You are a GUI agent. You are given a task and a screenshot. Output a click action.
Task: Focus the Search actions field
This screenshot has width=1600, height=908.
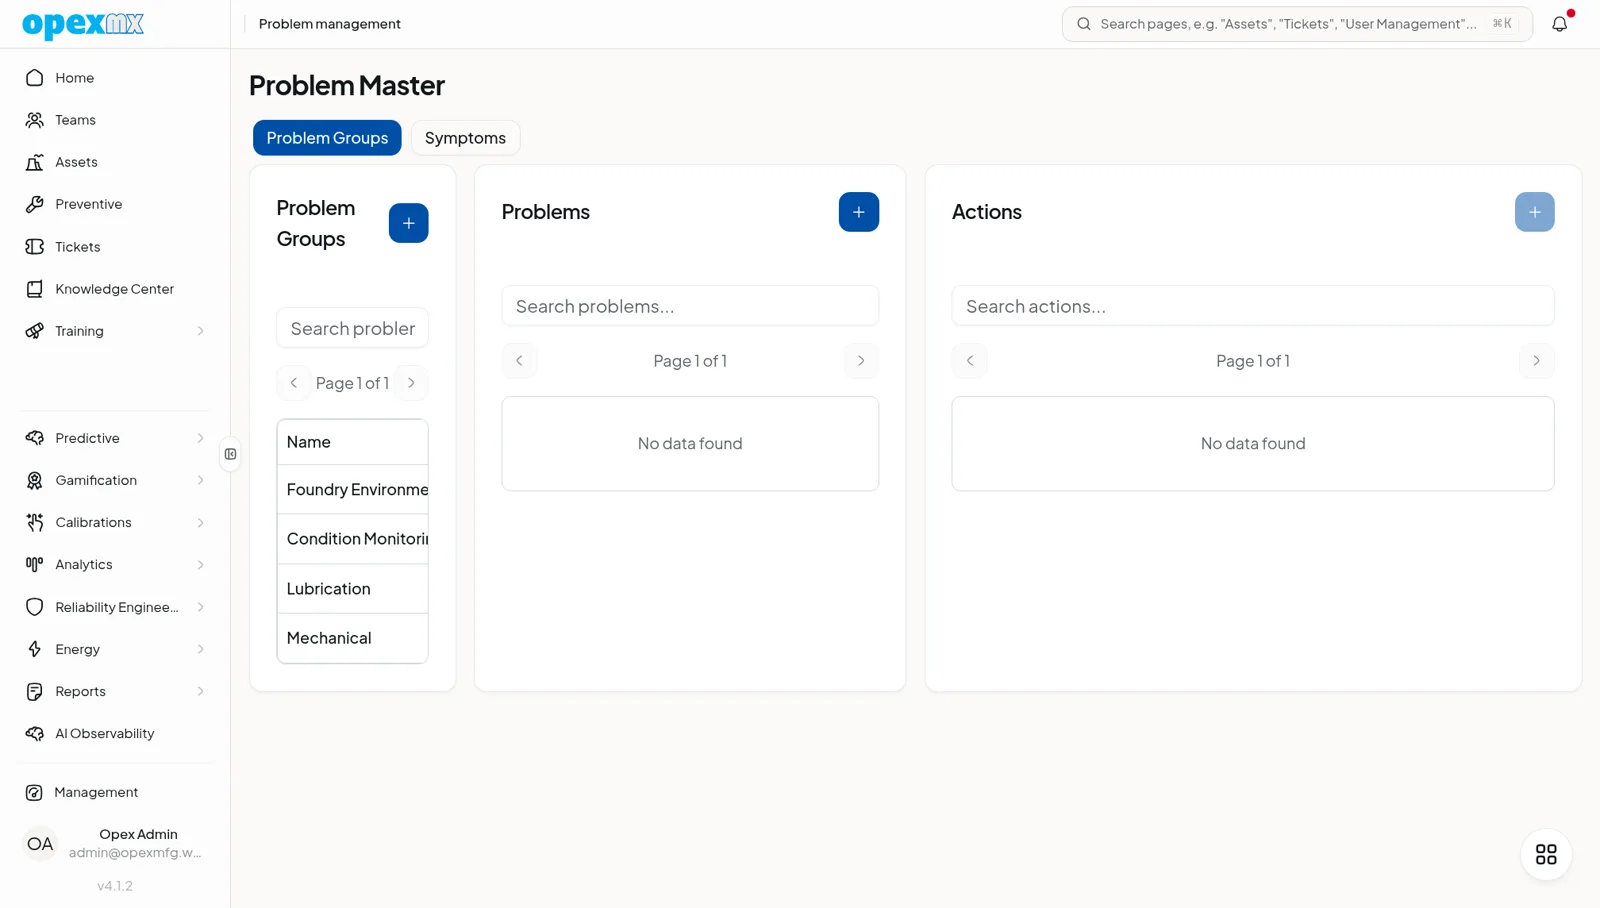coord(1253,306)
